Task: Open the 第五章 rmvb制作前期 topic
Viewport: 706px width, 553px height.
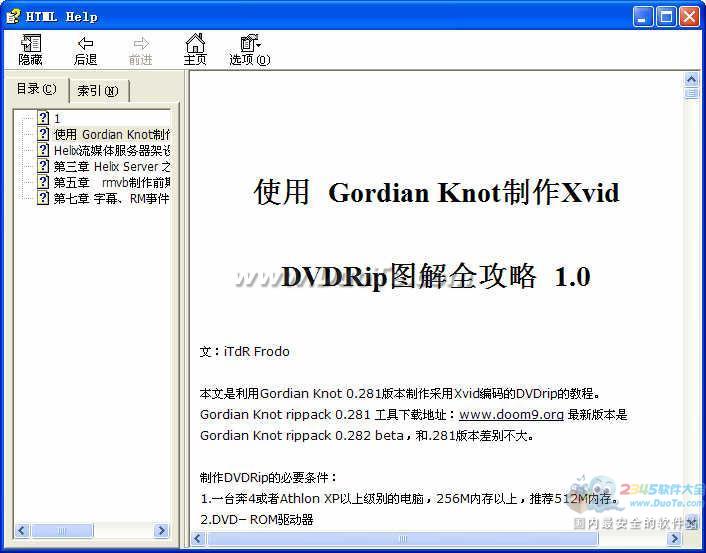Action: pos(112,182)
